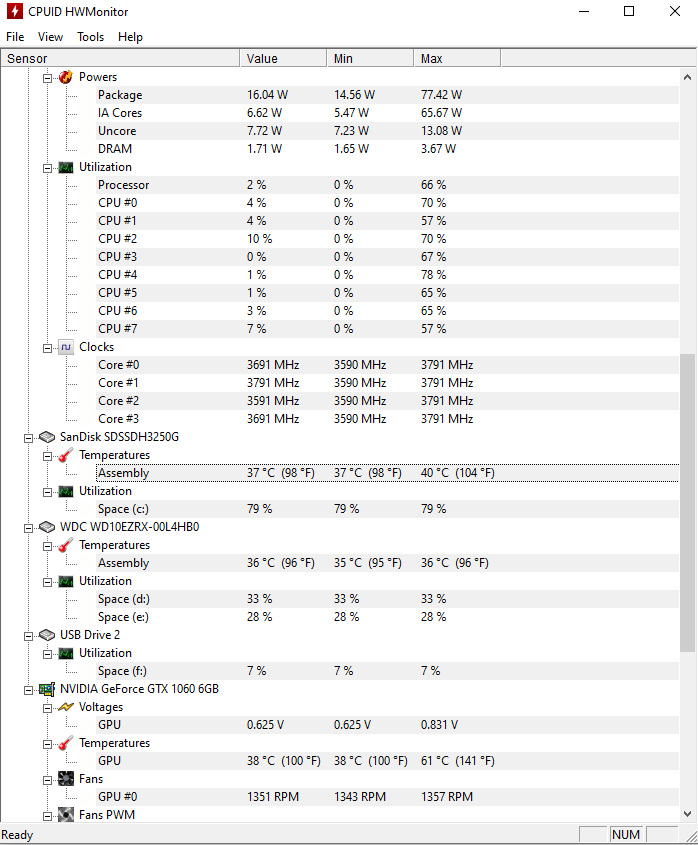Open the View menu
The width and height of the screenshot is (698, 845).
point(50,37)
